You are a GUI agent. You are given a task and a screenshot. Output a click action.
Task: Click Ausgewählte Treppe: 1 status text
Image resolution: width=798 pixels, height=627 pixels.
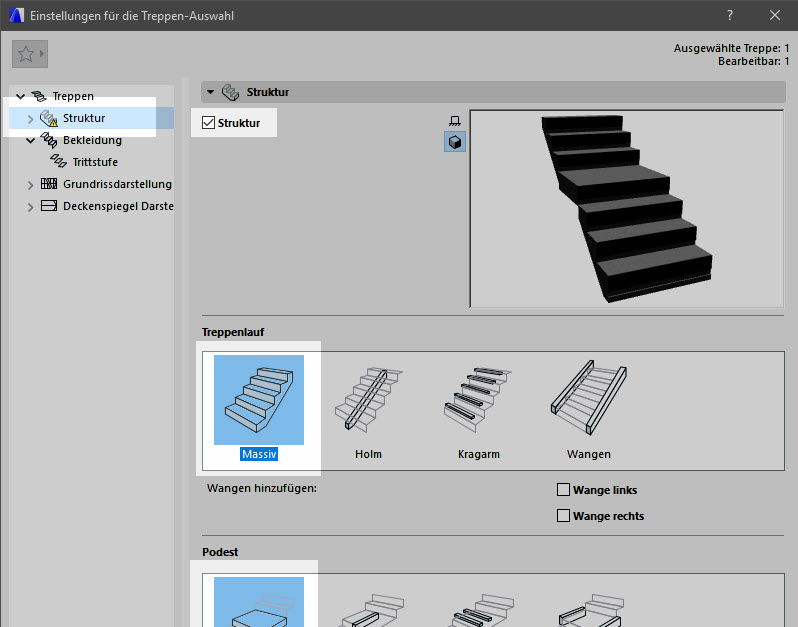coord(731,48)
